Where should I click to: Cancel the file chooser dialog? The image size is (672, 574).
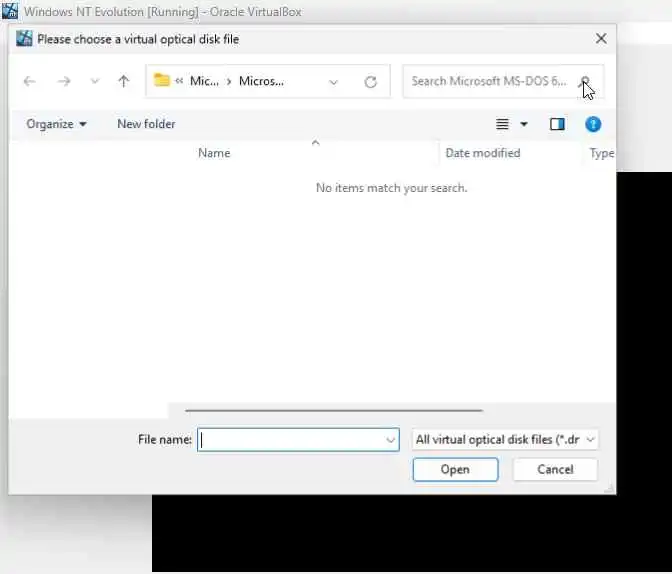(x=555, y=469)
